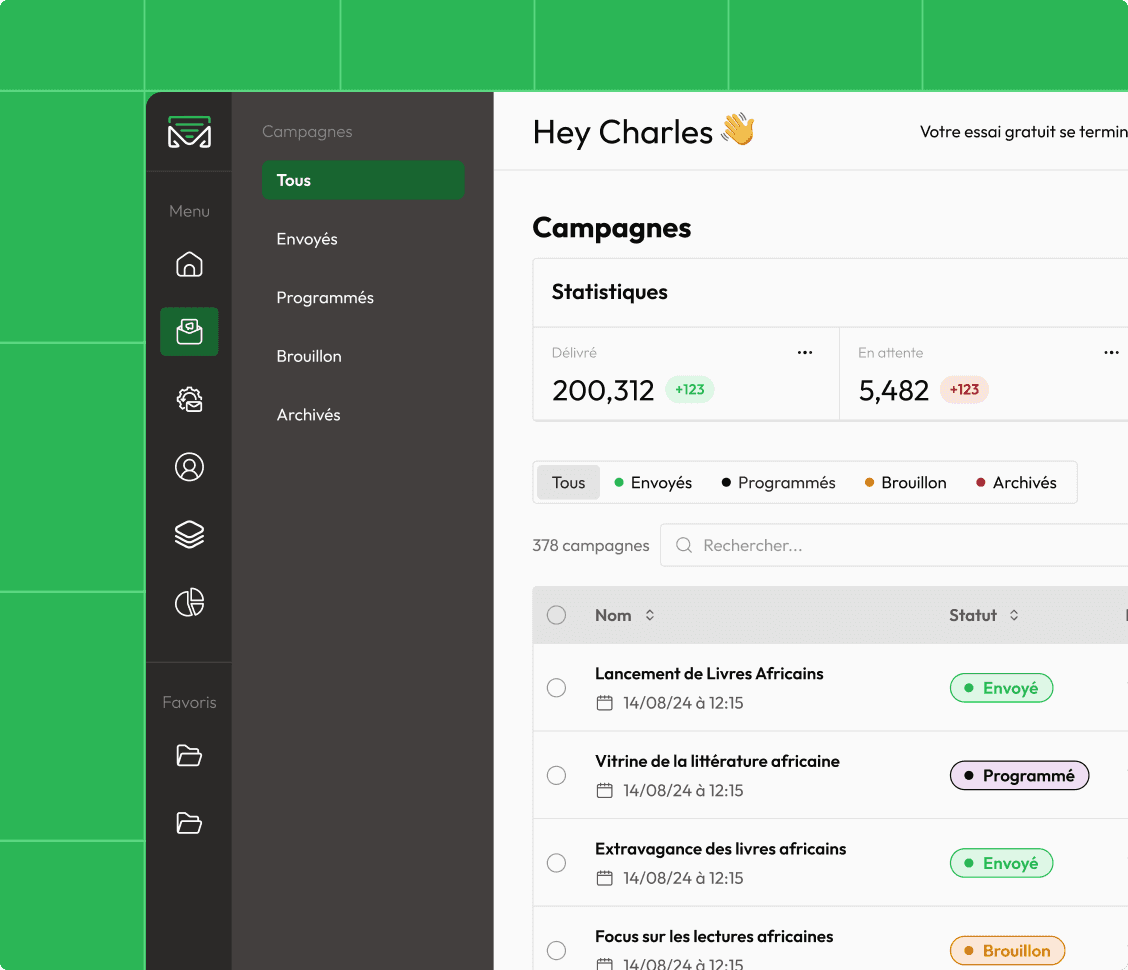This screenshot has height=970, width=1128.
Task: Sort table by the Nom column arrows
Action: pyautogui.click(x=650, y=615)
